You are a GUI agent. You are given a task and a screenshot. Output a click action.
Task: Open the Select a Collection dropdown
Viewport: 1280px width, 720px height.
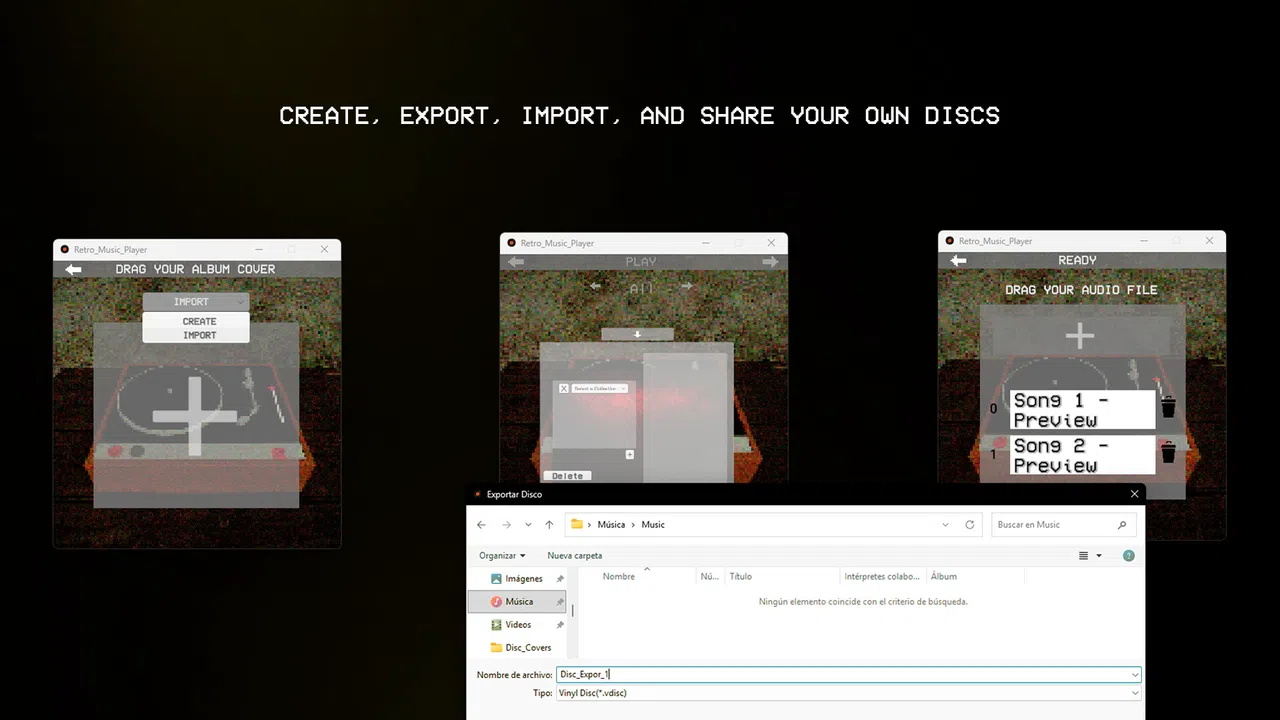[x=600, y=388]
